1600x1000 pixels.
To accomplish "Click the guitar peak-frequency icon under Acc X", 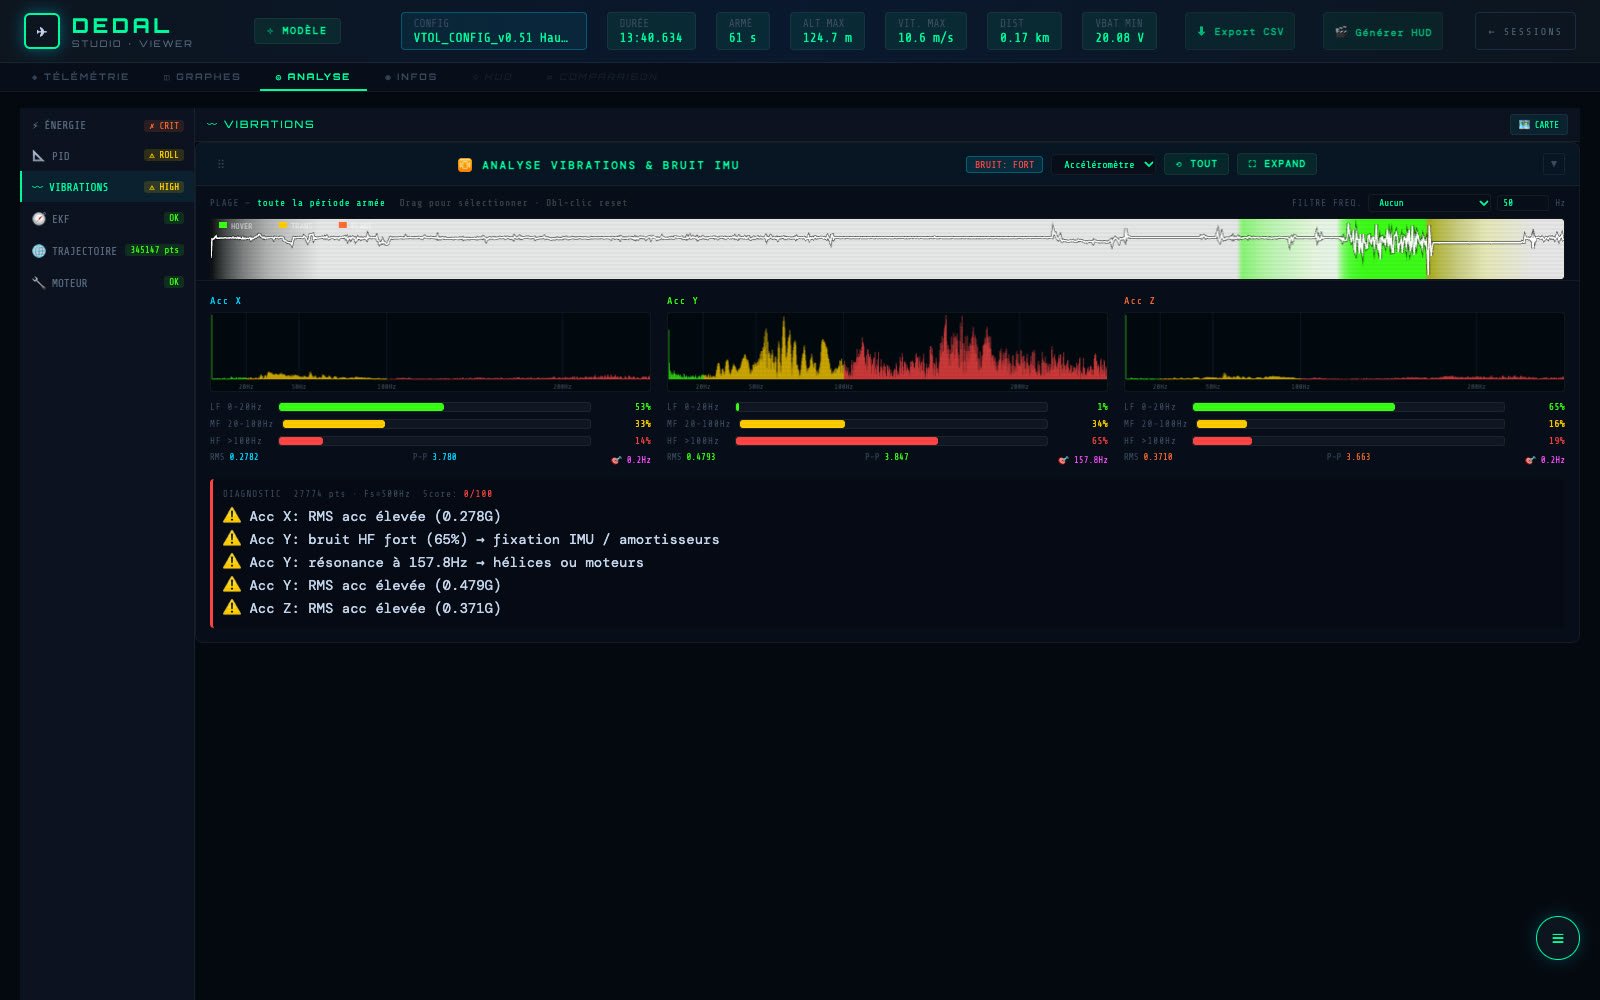I will (616, 460).
